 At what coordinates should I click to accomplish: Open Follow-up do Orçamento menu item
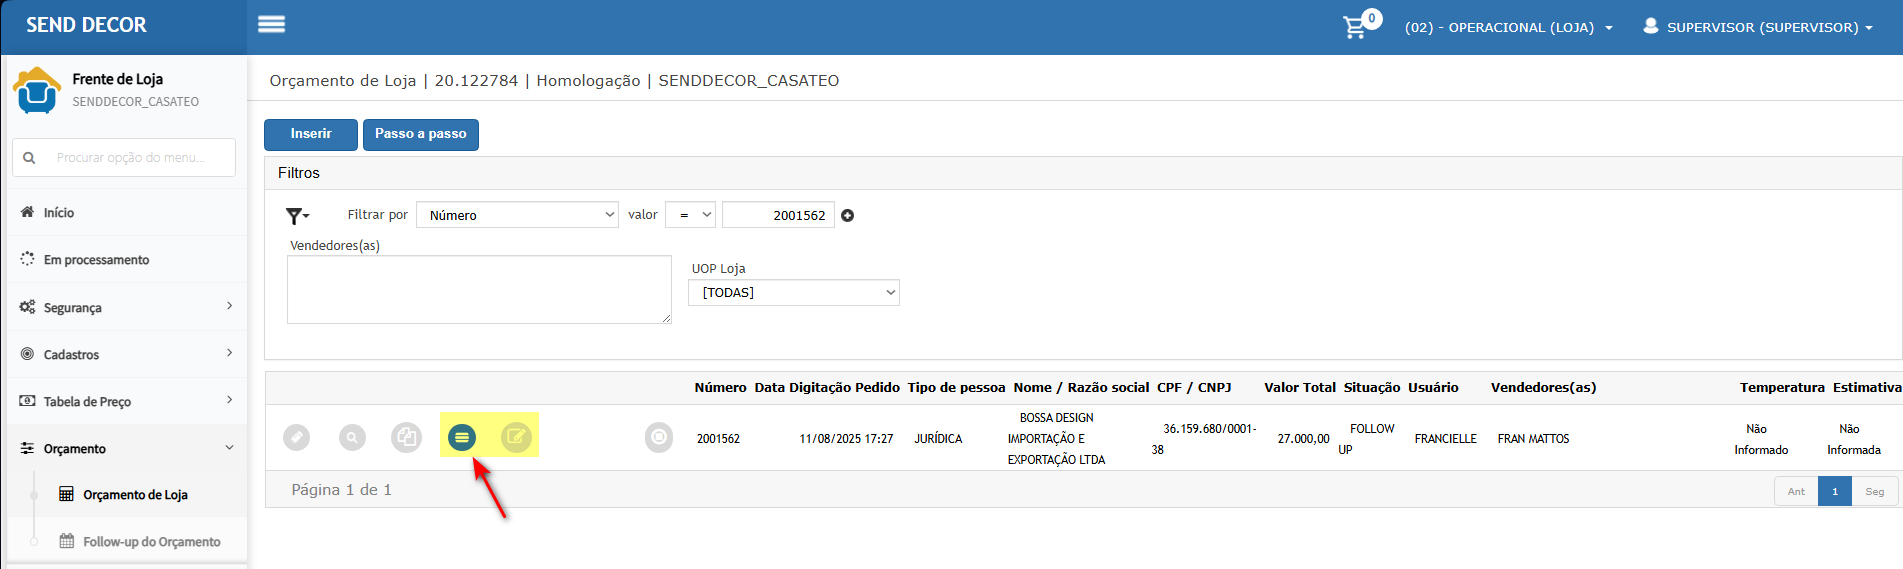(x=151, y=542)
